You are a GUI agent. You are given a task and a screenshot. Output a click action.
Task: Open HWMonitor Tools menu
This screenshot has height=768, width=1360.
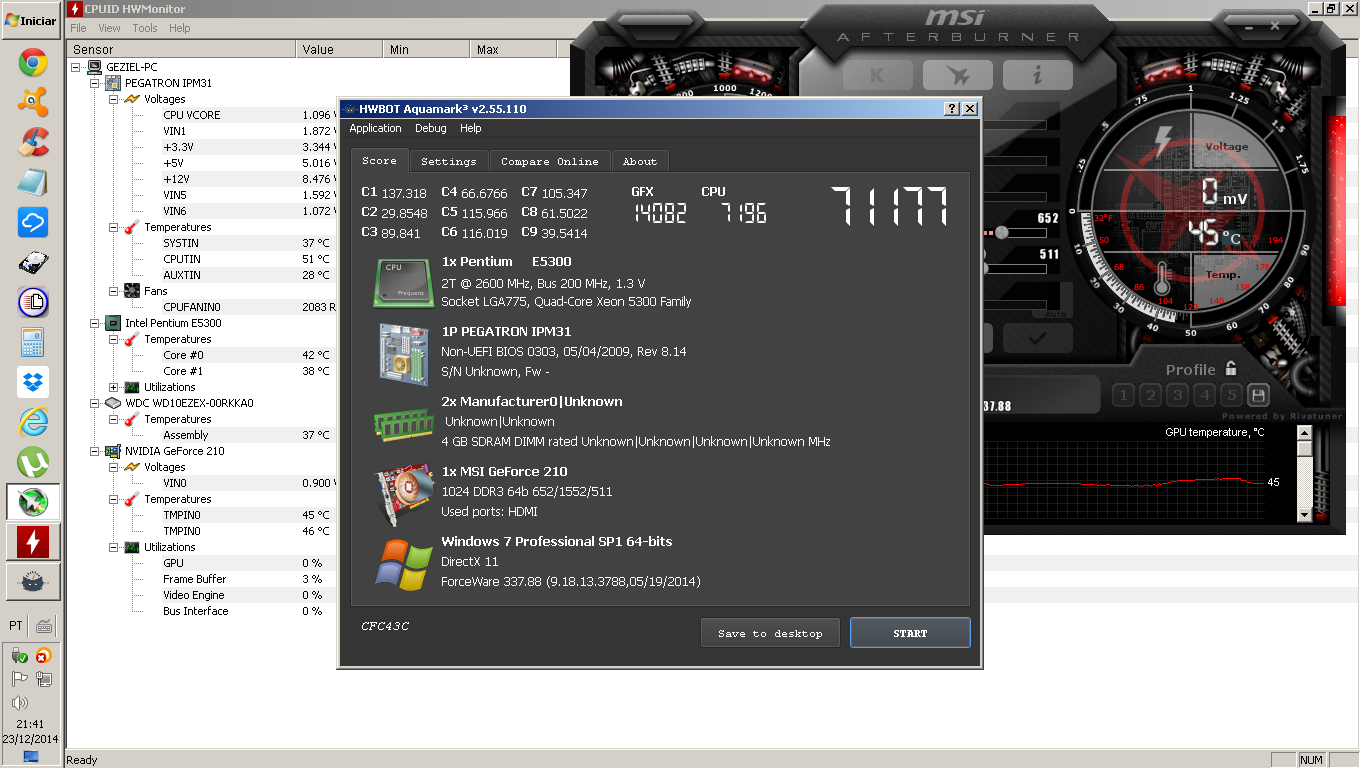pyautogui.click(x=145, y=28)
